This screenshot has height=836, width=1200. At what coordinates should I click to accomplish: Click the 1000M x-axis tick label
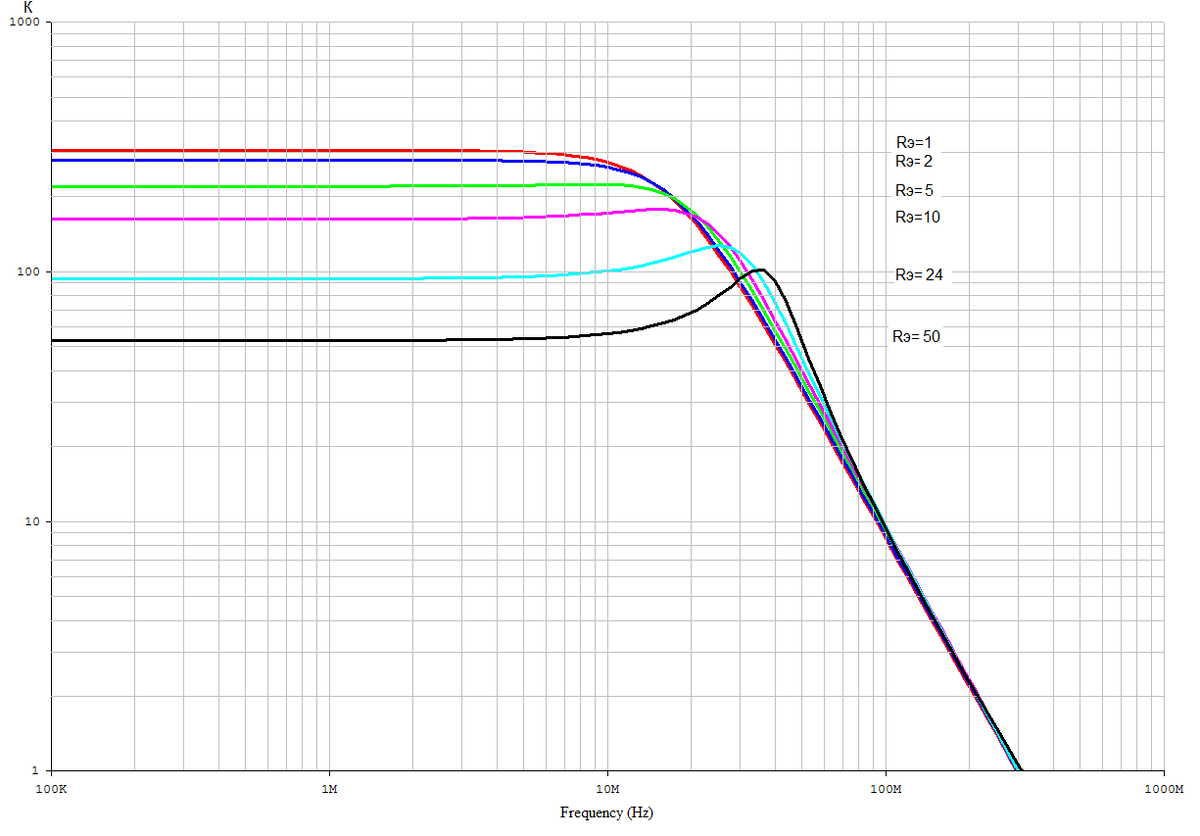point(1163,789)
